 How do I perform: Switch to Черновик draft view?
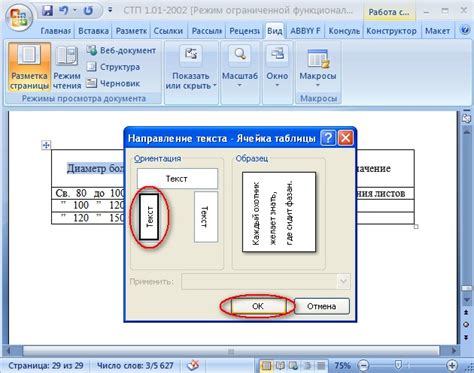coord(113,83)
